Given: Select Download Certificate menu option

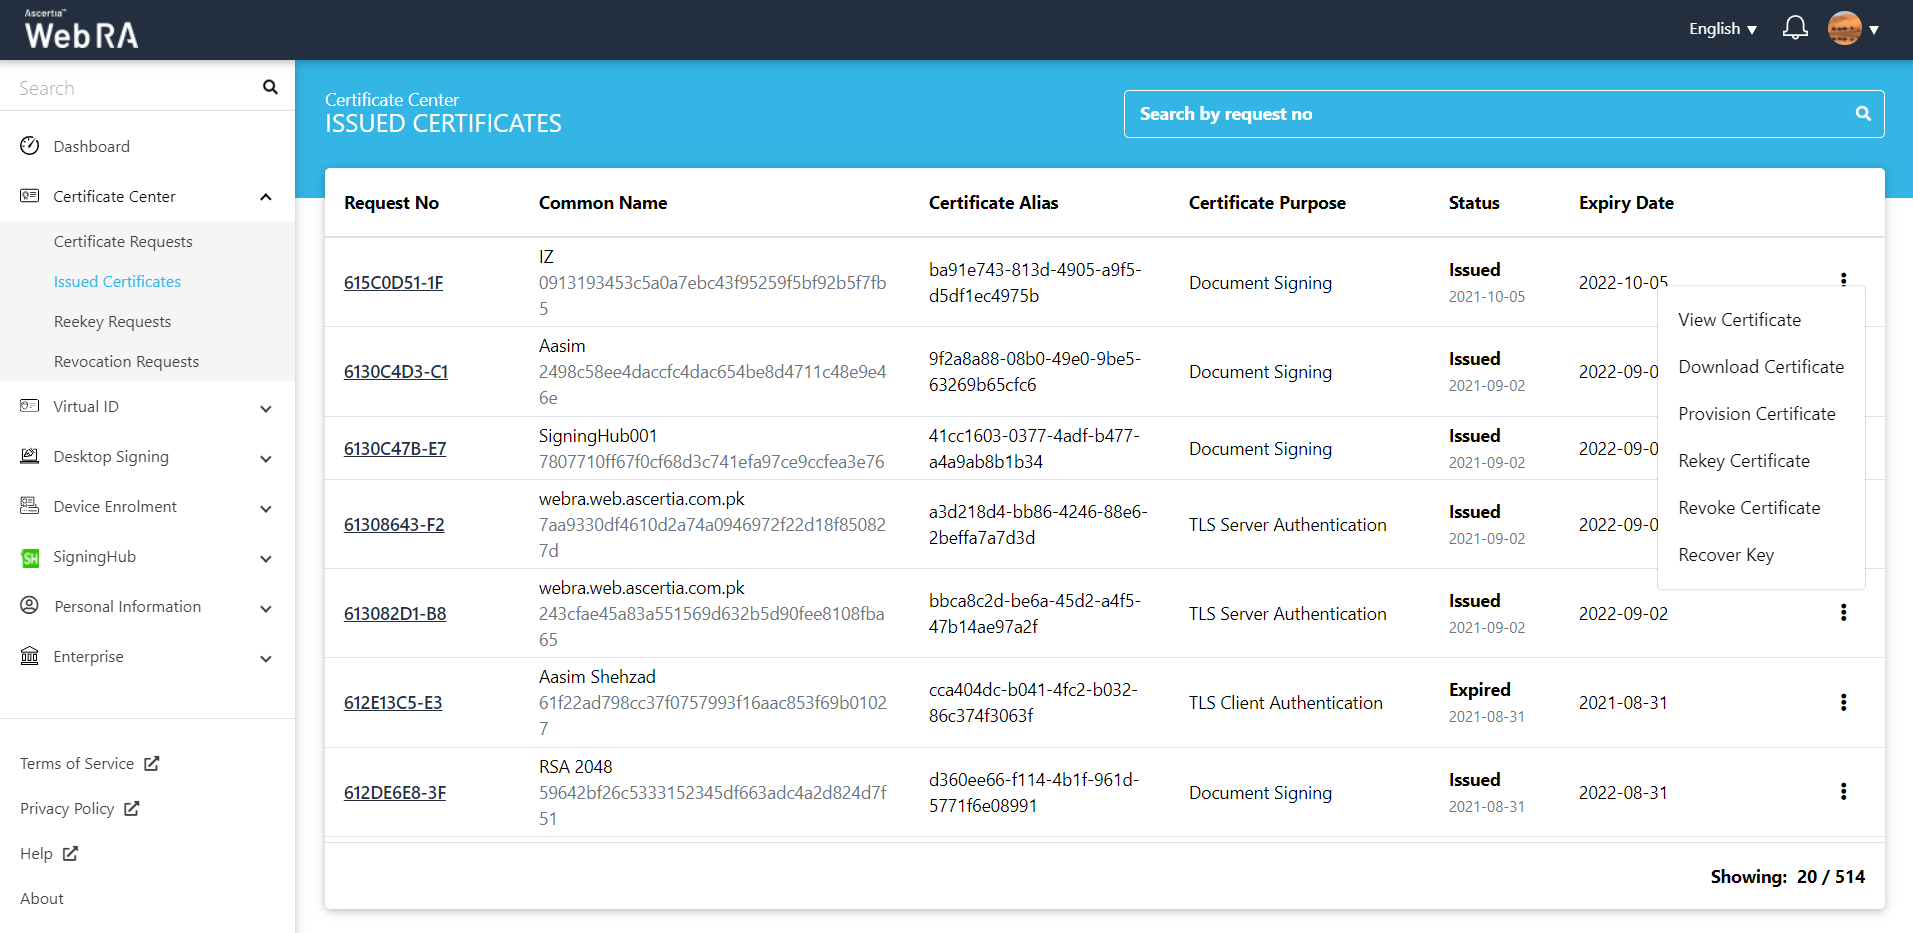Looking at the screenshot, I should coord(1760,367).
